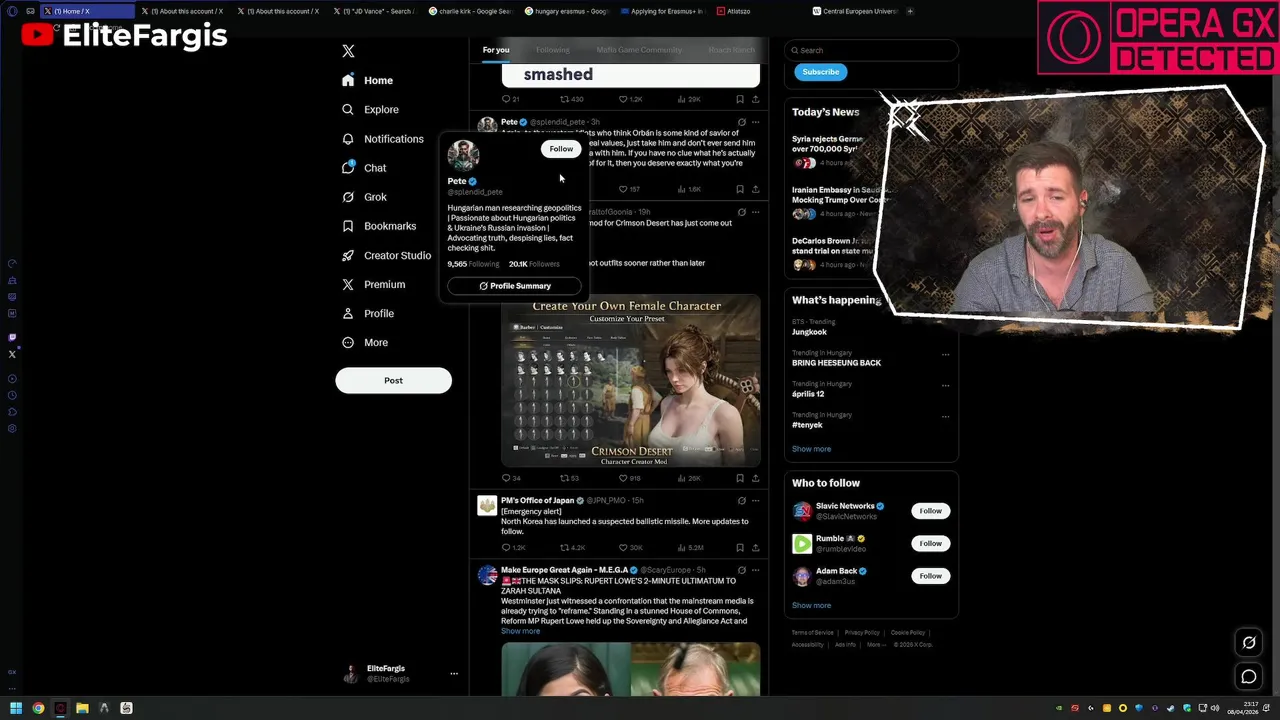The image size is (1280, 720).
Task: Open Chrome from the taskbar
Action: pos(38,708)
